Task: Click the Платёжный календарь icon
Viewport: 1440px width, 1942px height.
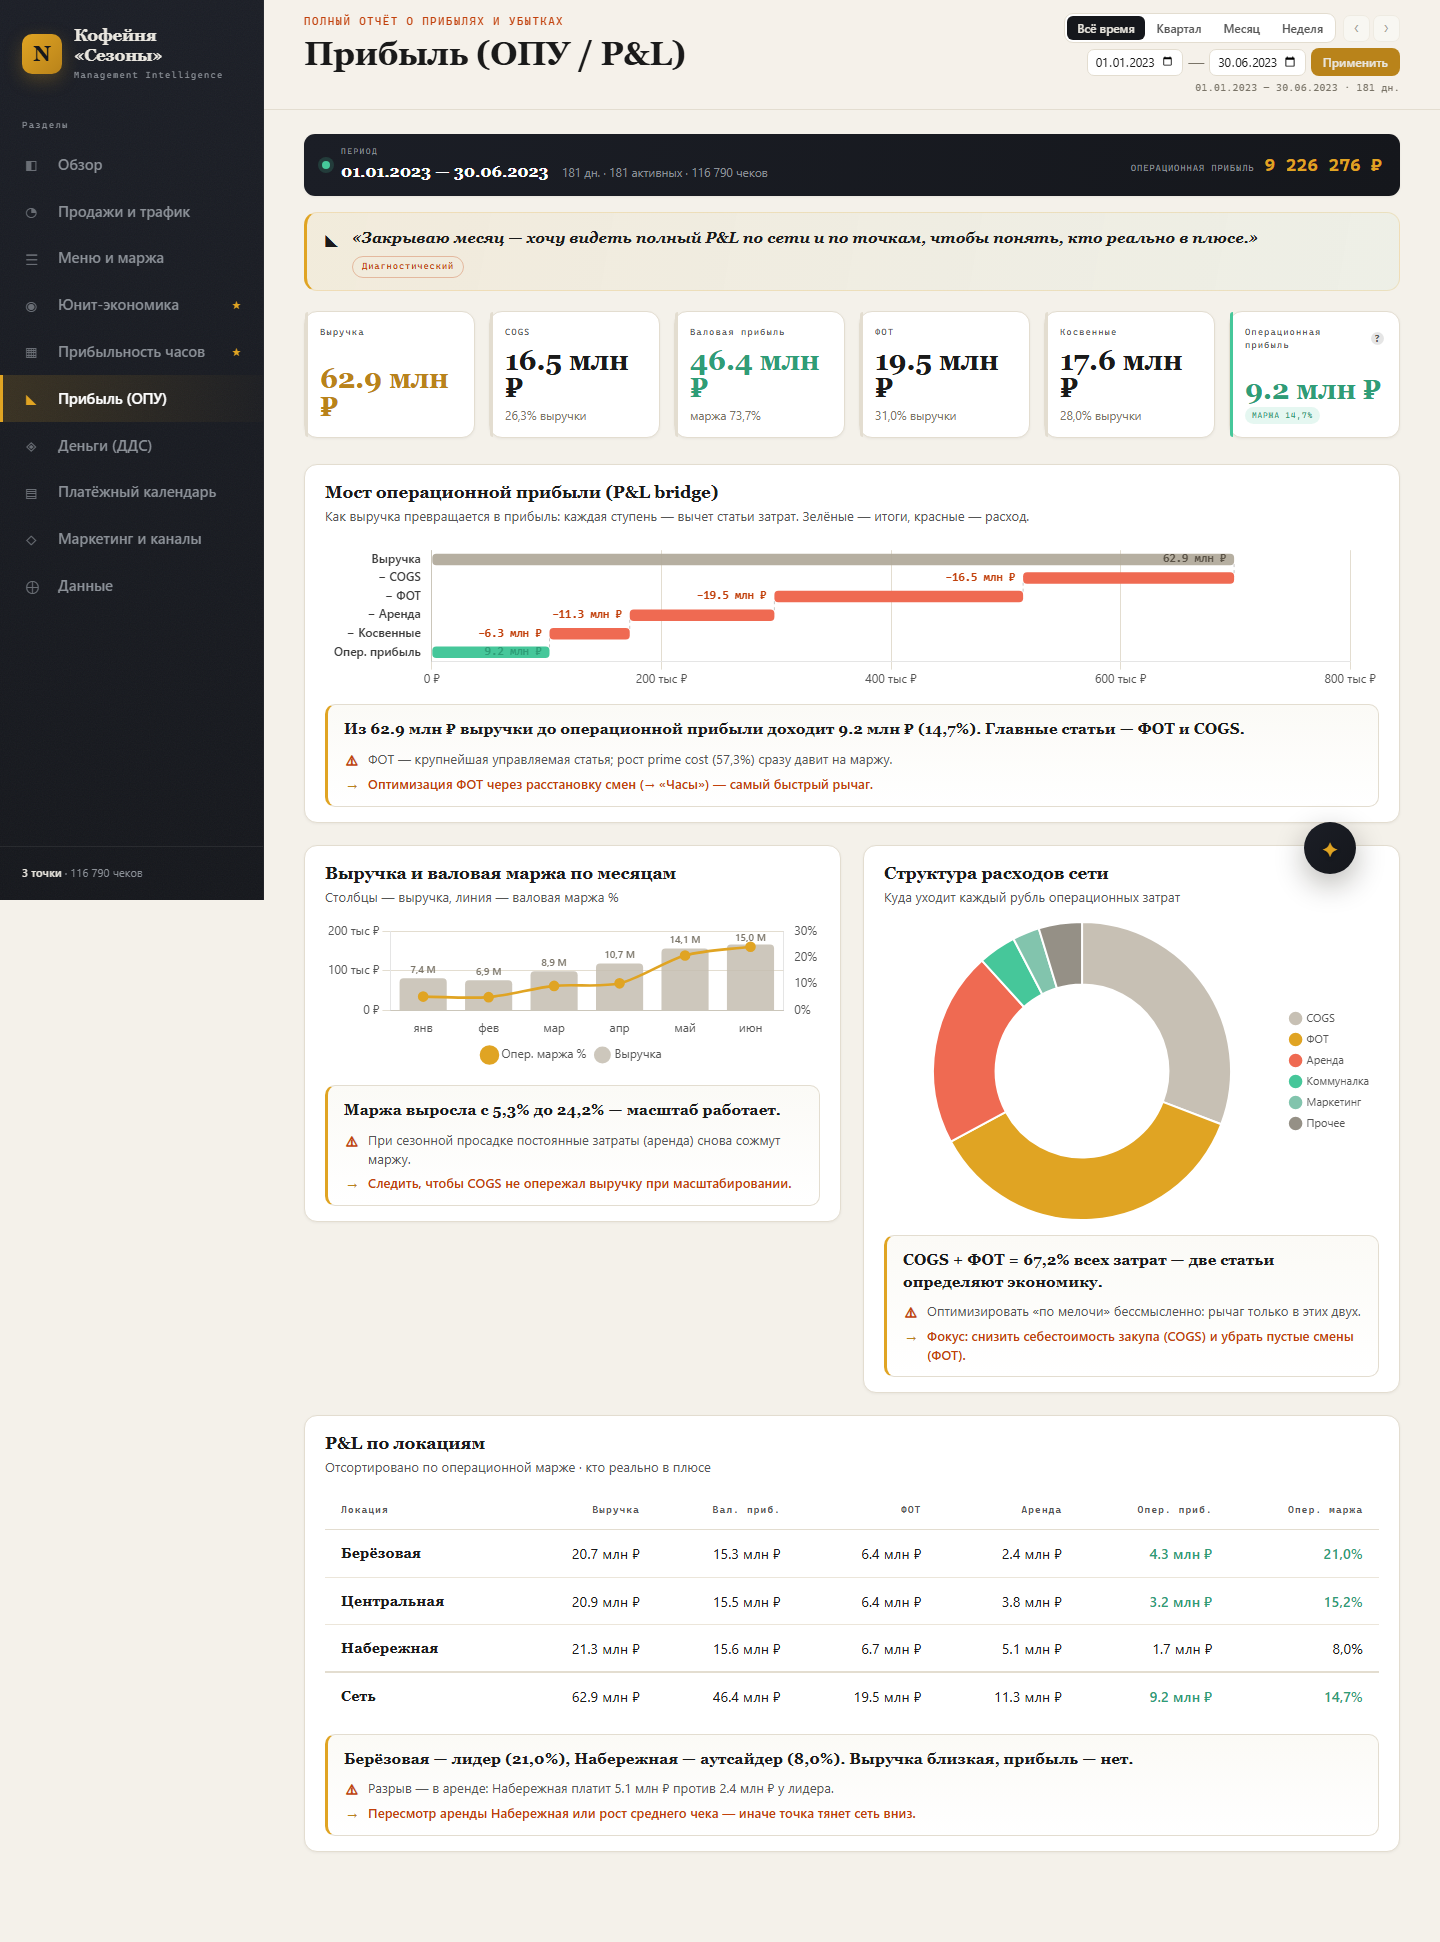Action: click(x=31, y=493)
